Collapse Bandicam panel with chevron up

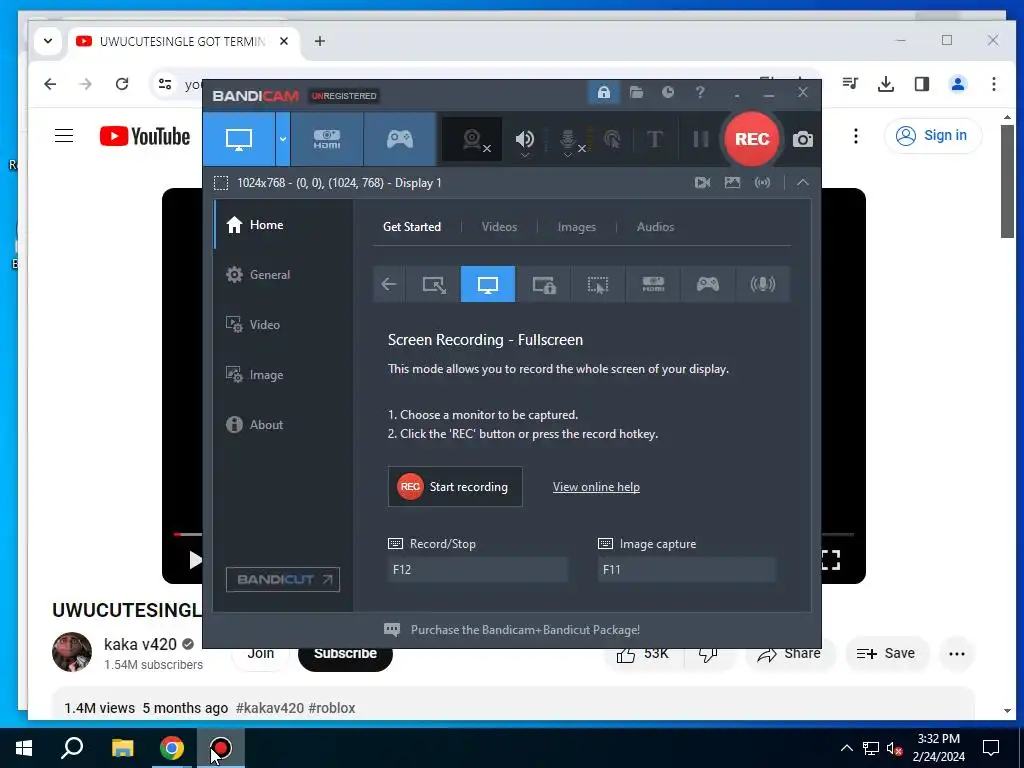[x=803, y=183]
